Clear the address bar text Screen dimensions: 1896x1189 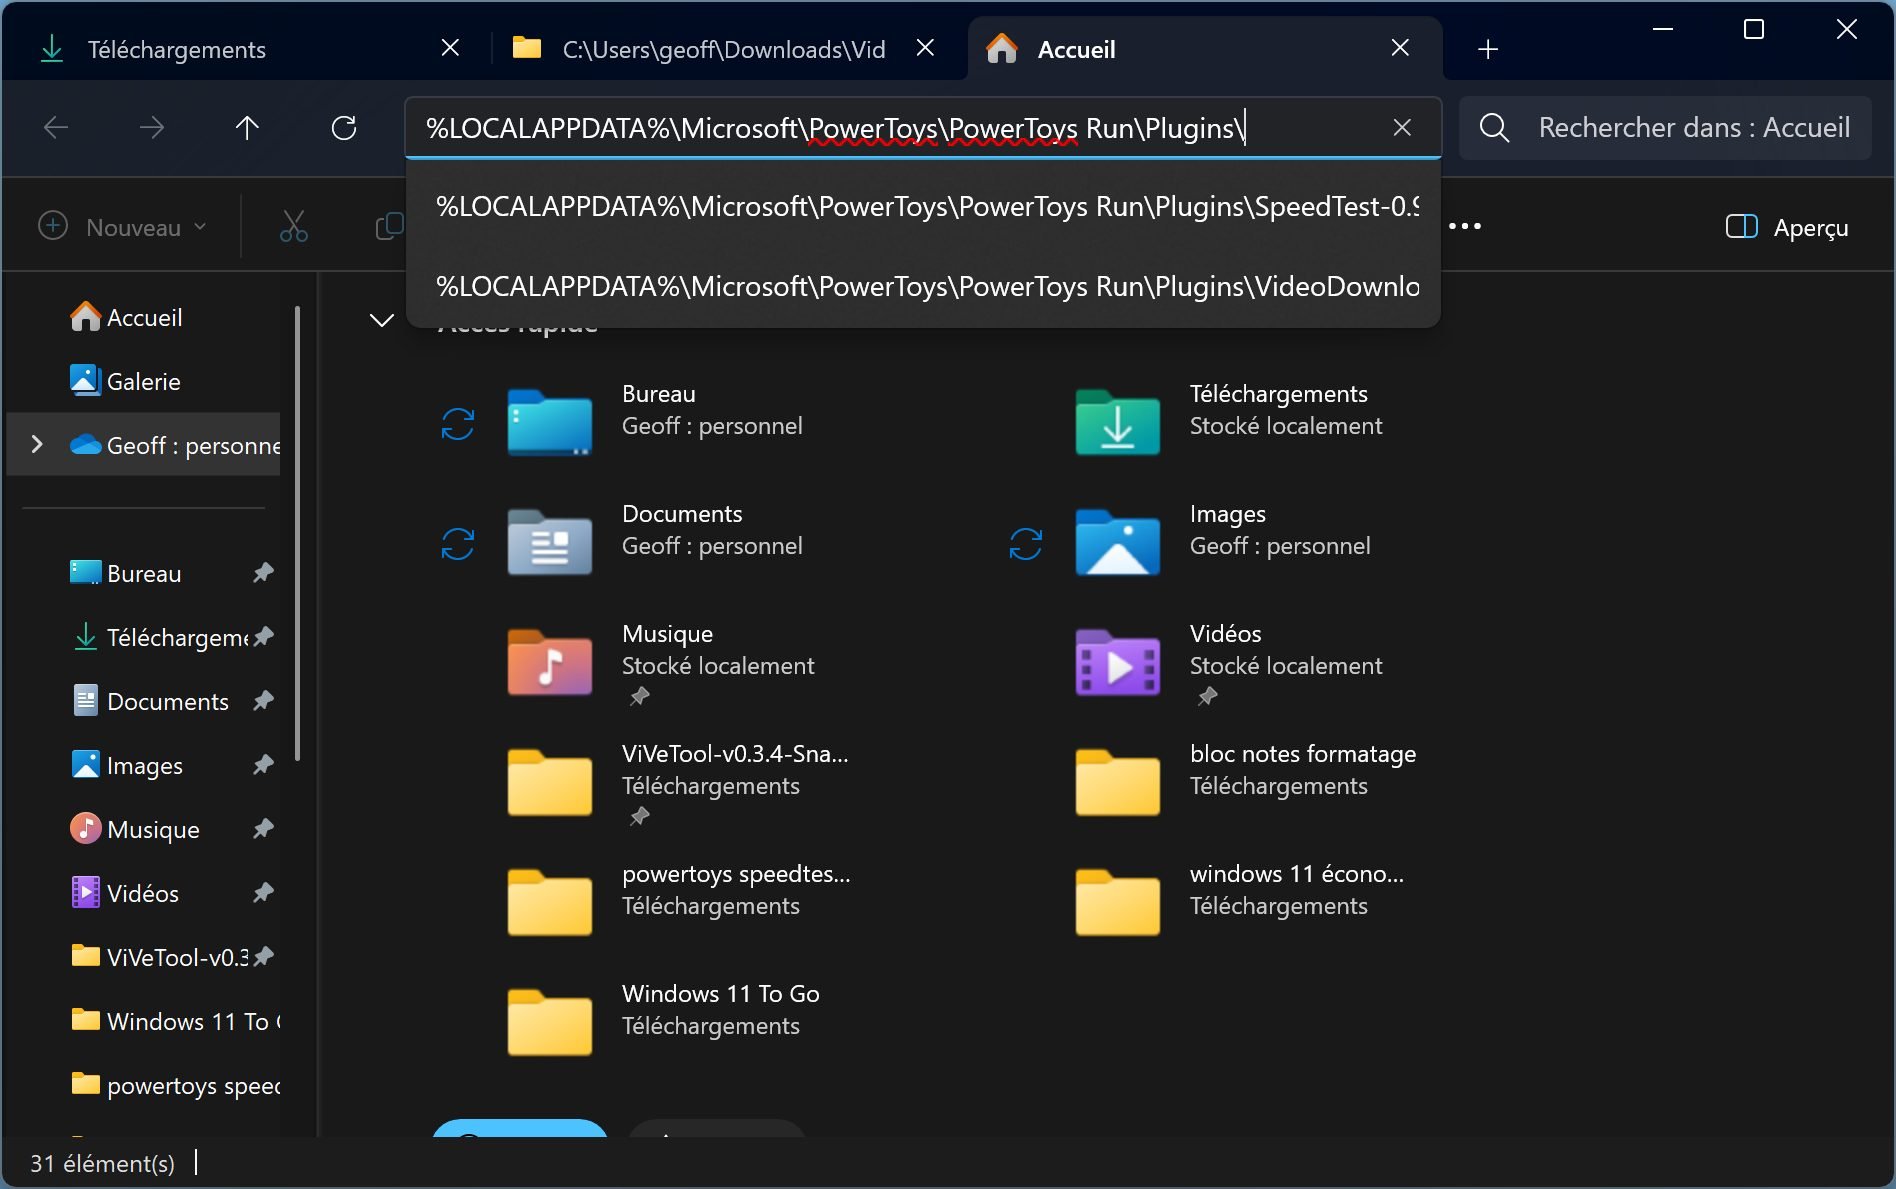[x=1402, y=128]
